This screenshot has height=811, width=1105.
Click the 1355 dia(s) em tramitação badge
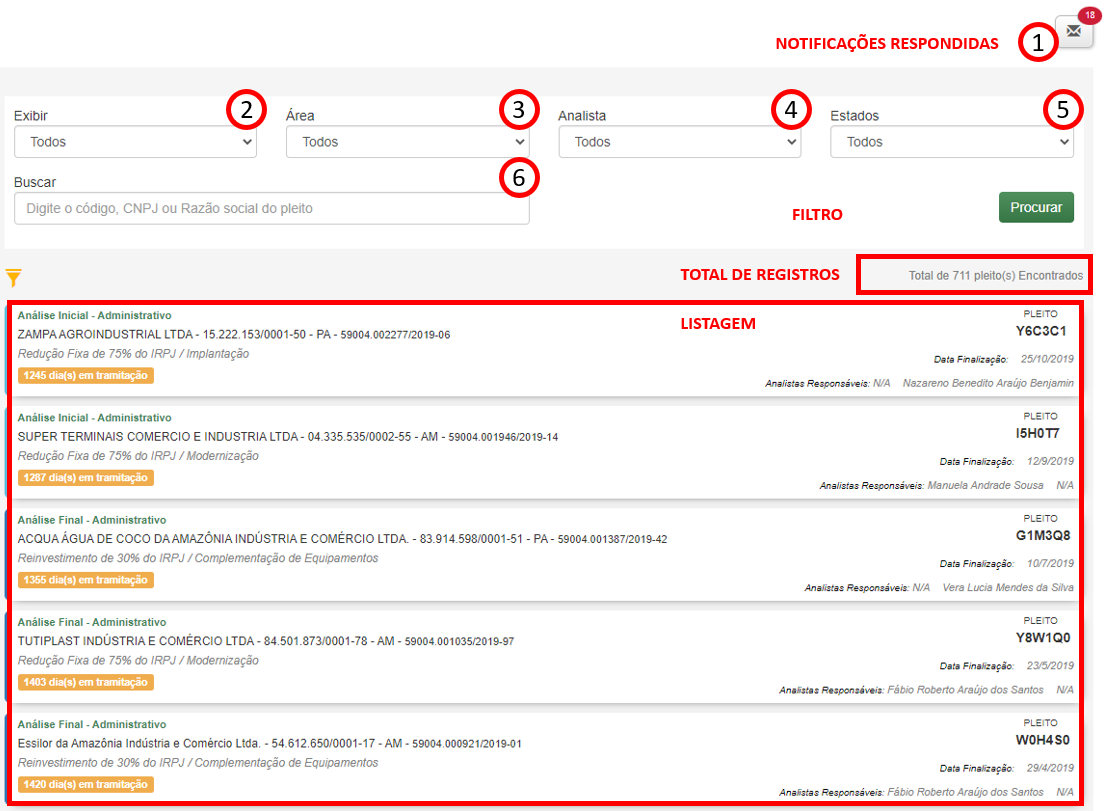tap(85, 580)
